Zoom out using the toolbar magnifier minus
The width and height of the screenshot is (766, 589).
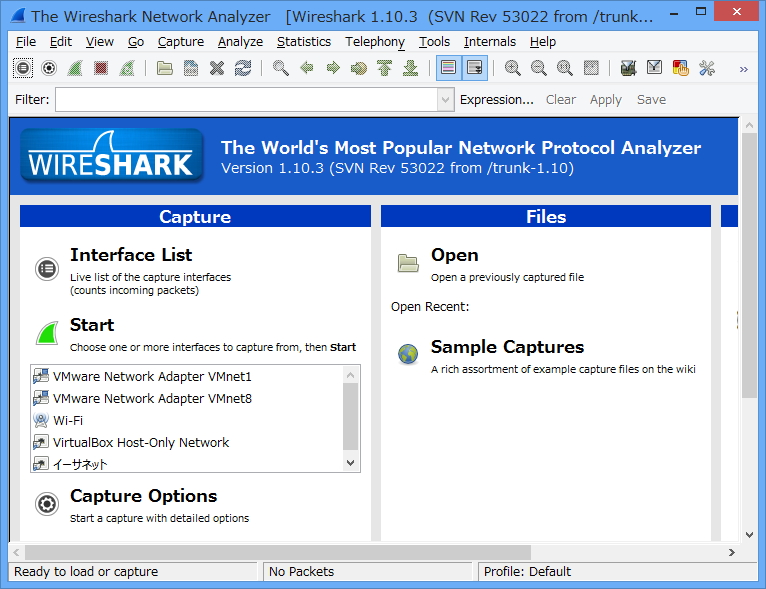538,68
